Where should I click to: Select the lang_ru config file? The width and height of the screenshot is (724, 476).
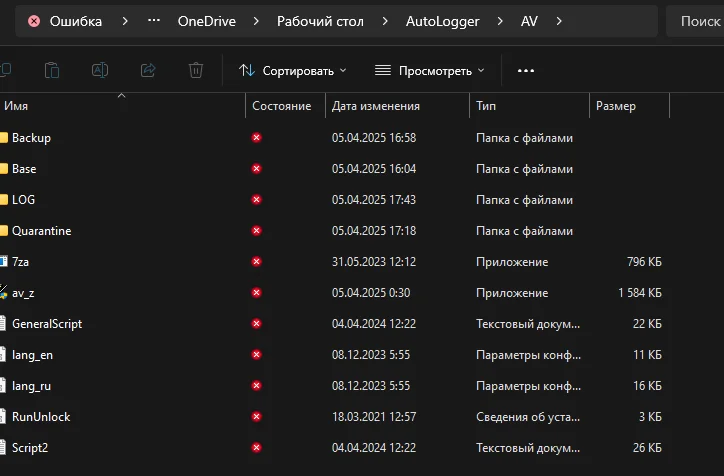click(x=335, y=386)
